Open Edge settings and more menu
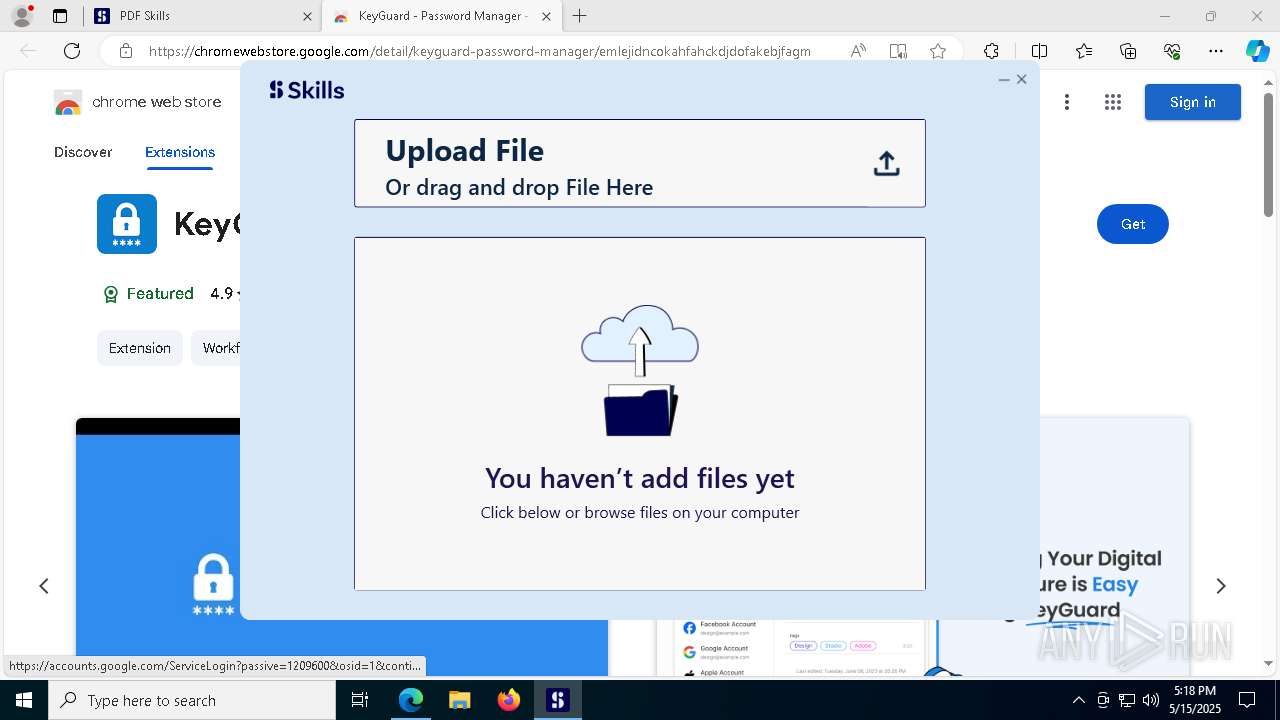 tap(1216, 51)
